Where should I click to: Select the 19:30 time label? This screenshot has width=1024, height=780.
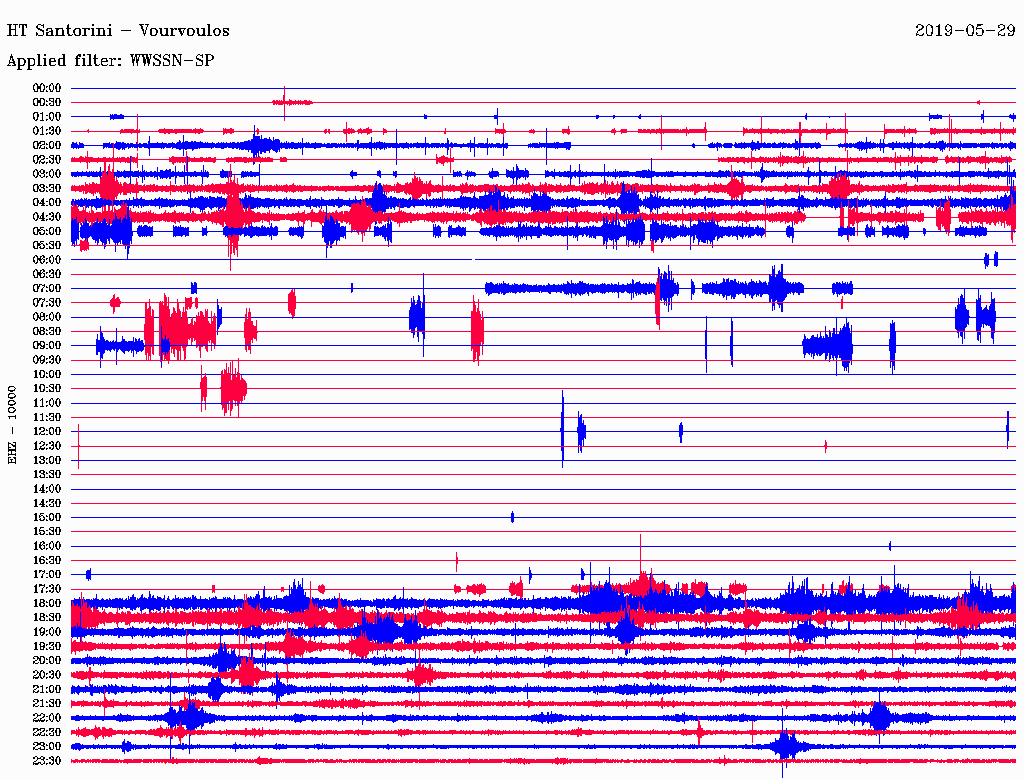(x=47, y=647)
